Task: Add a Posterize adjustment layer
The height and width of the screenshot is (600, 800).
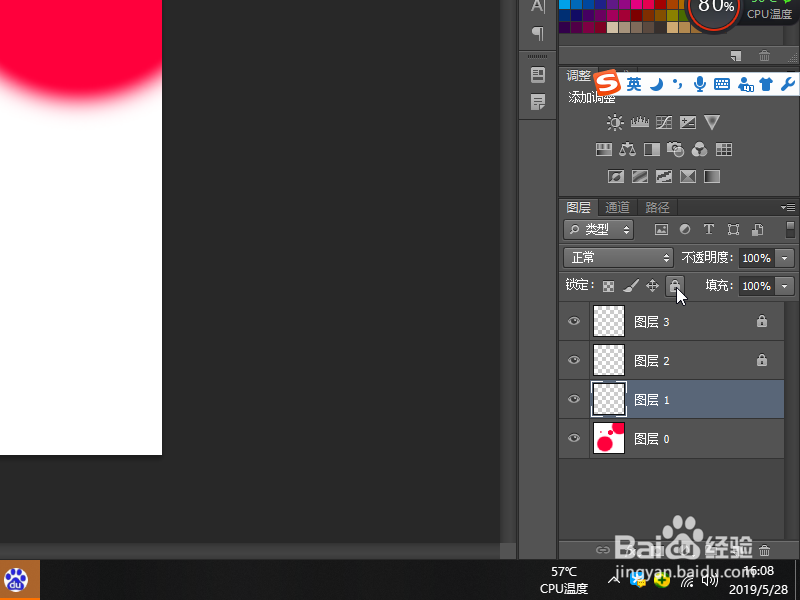Action: pyautogui.click(x=640, y=177)
